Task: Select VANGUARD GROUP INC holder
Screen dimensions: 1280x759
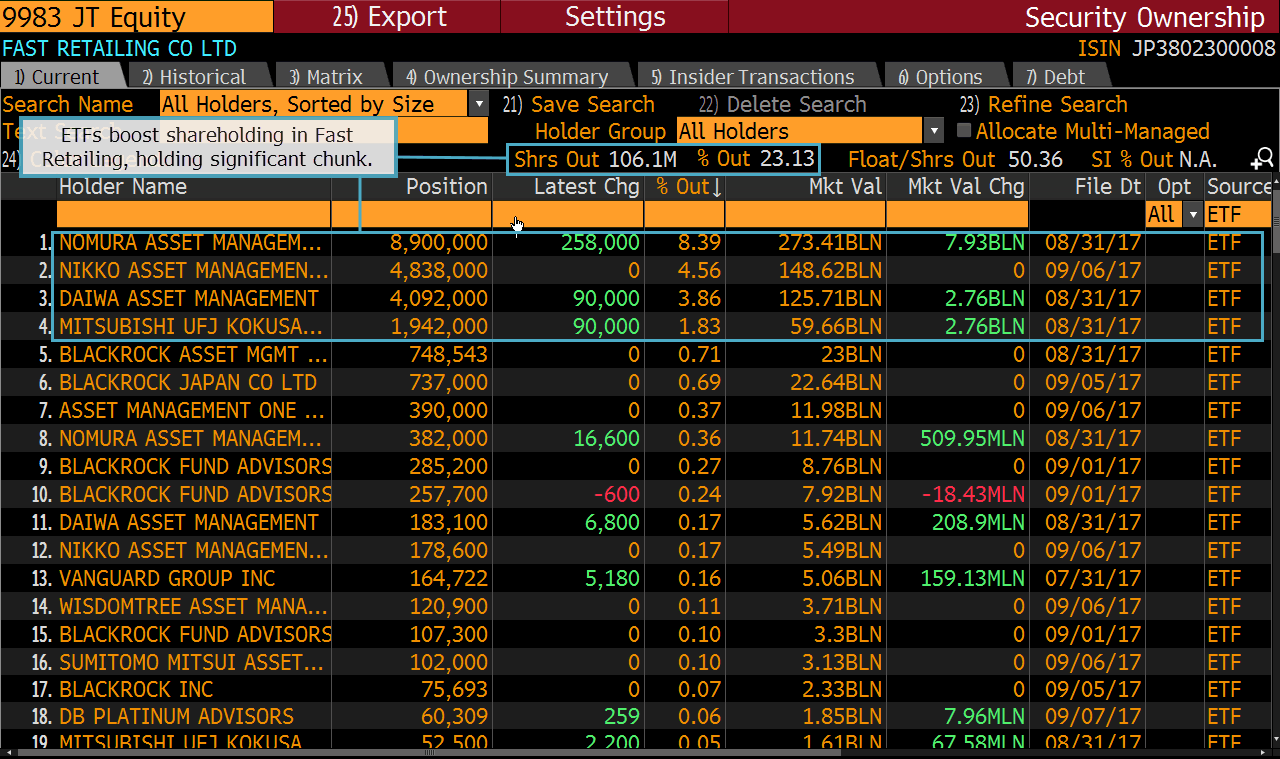Action: point(167,578)
